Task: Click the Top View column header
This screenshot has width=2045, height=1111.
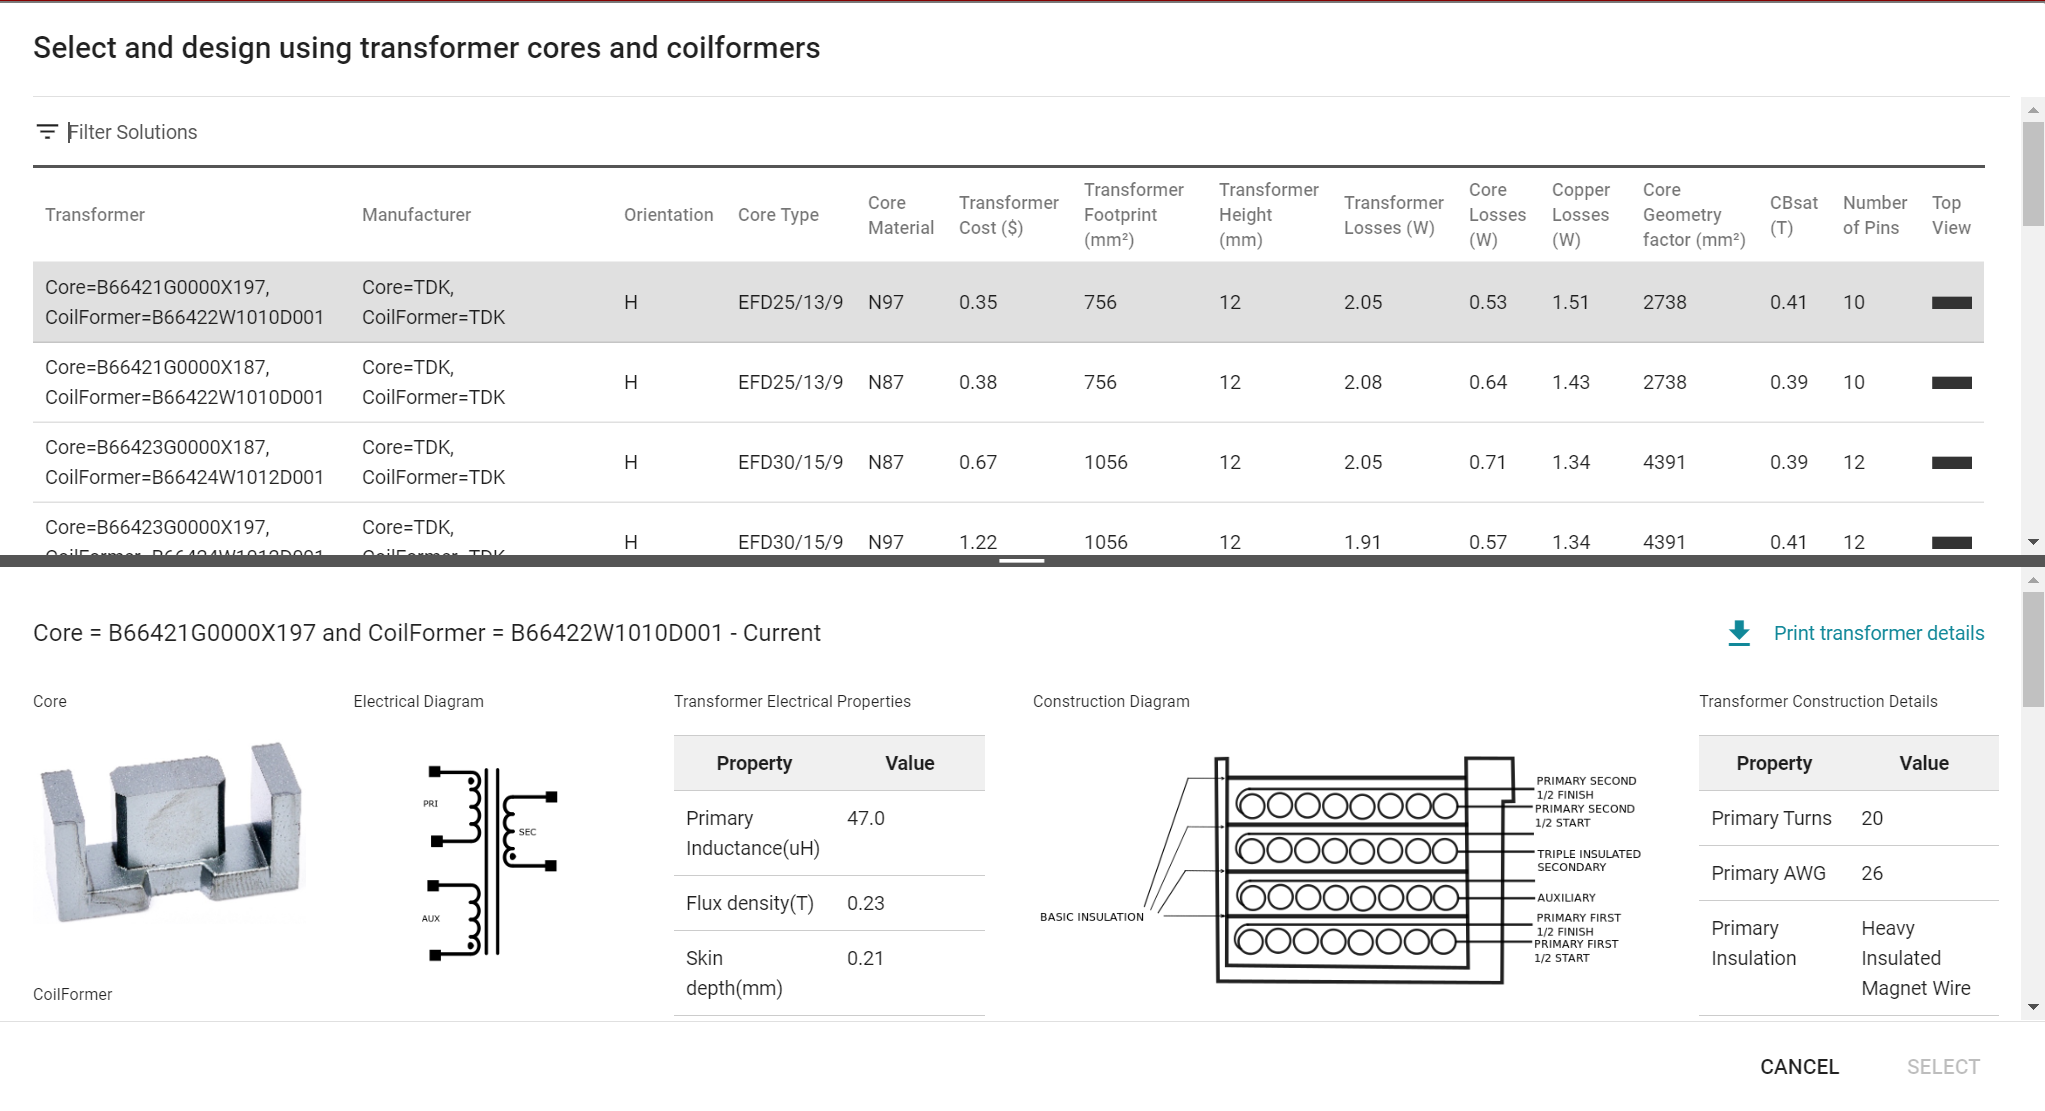Action: pyautogui.click(x=1951, y=215)
